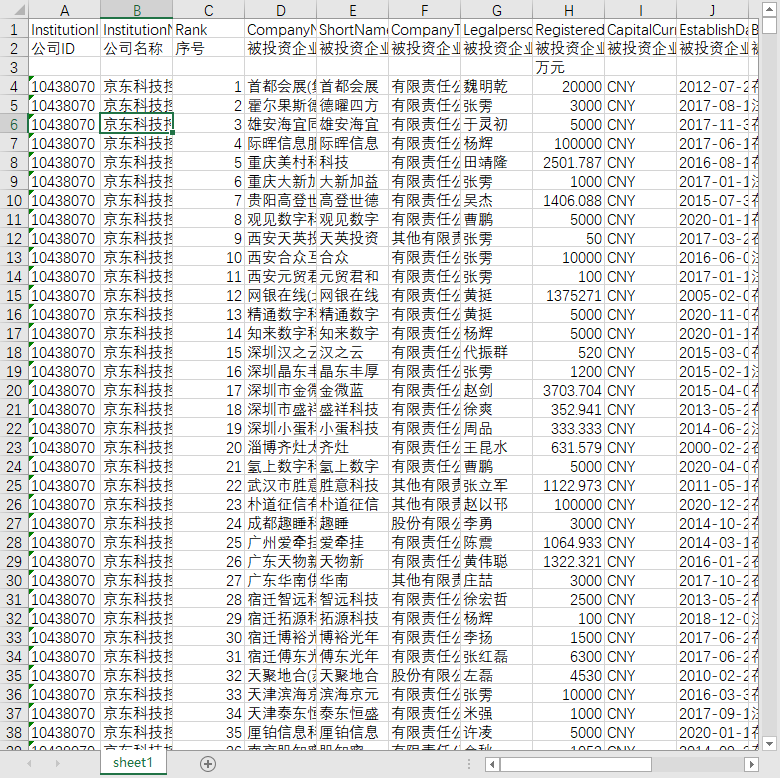Select column D header
Screen dimensions: 780x778
tap(281, 10)
